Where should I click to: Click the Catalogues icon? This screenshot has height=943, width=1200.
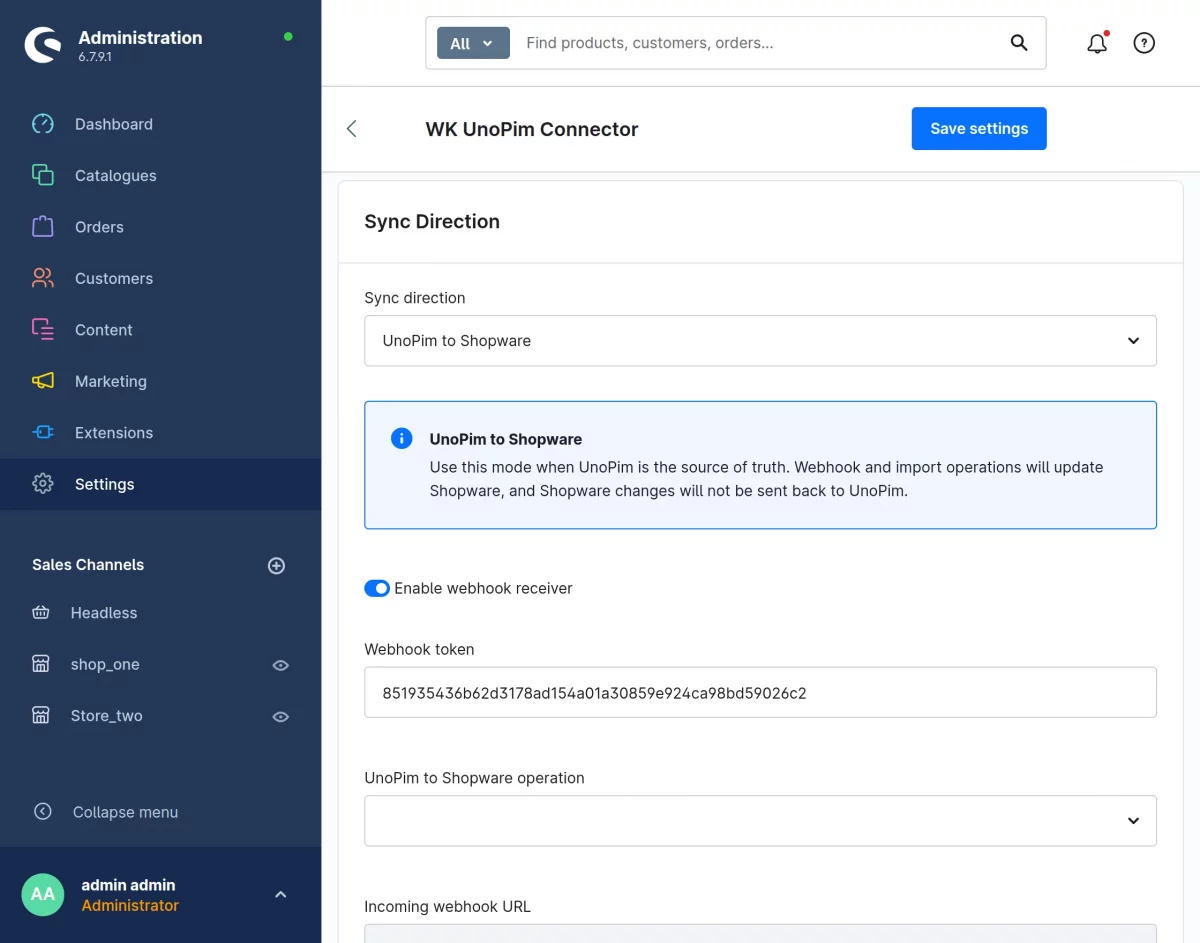[42, 175]
